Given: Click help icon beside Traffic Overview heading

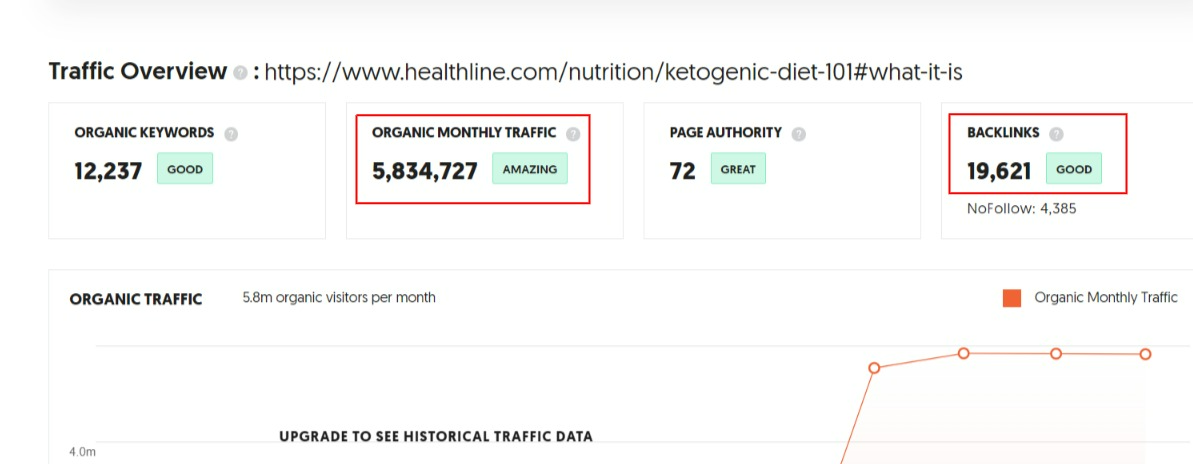Looking at the screenshot, I should point(240,73).
